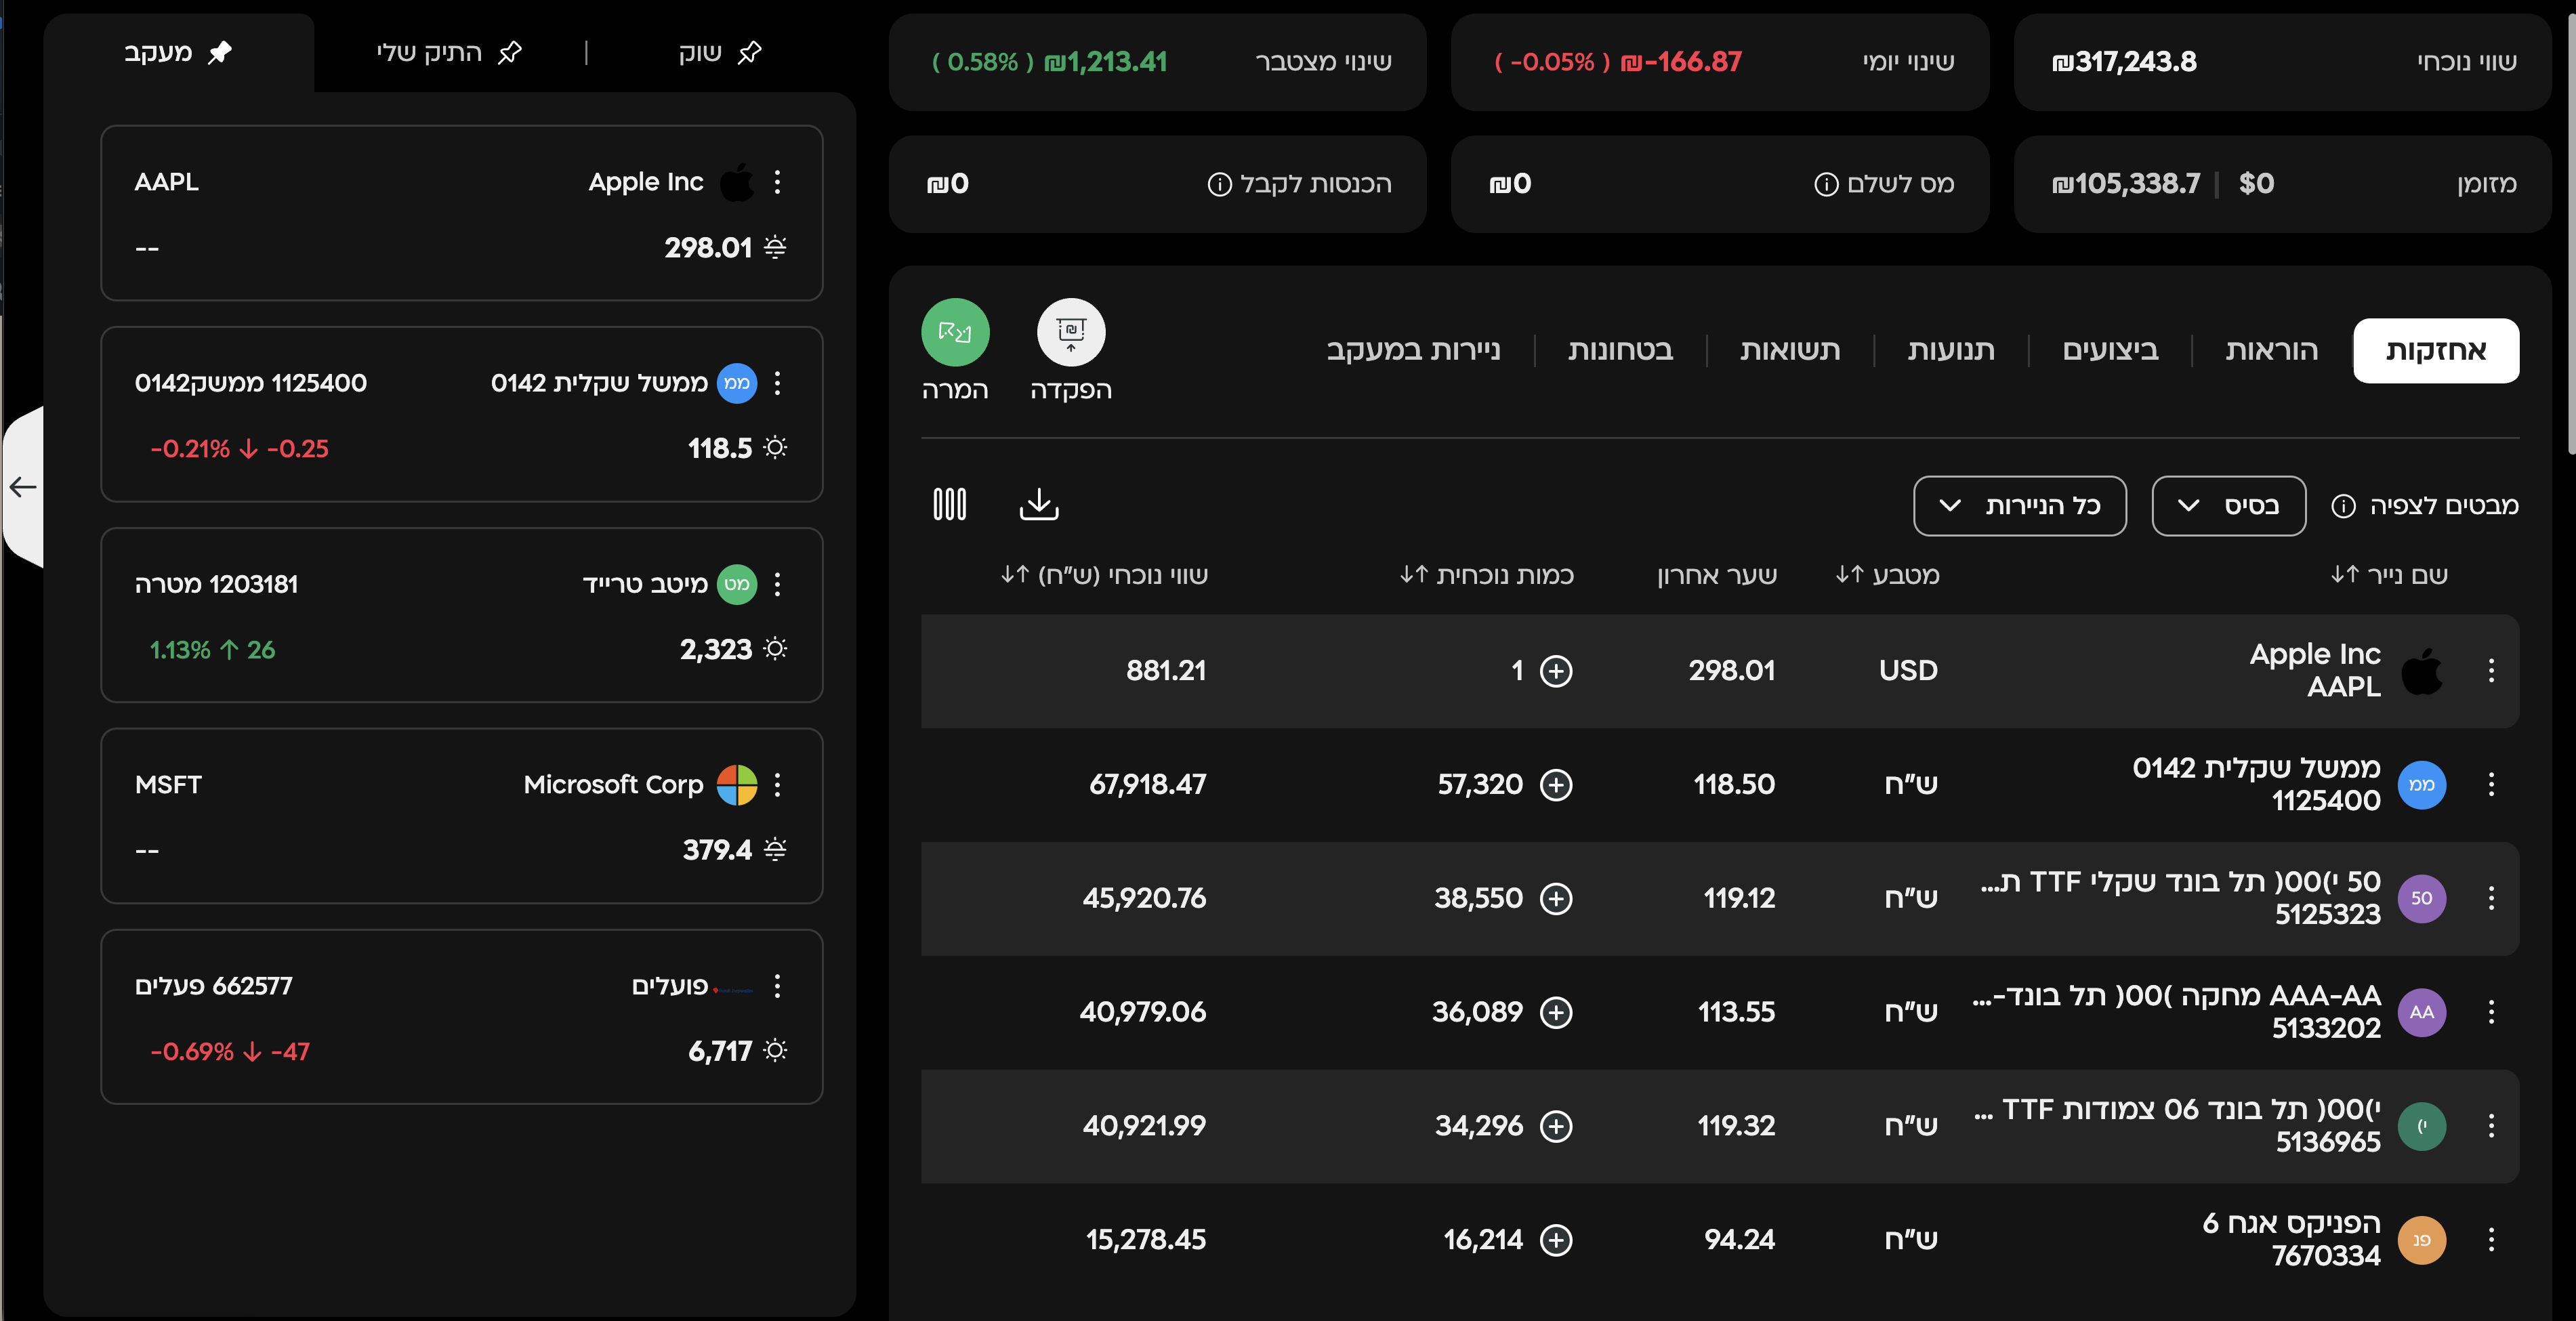The width and height of the screenshot is (2576, 1321).
Task: Open the הפקדה deposit icon
Action: (x=1071, y=332)
